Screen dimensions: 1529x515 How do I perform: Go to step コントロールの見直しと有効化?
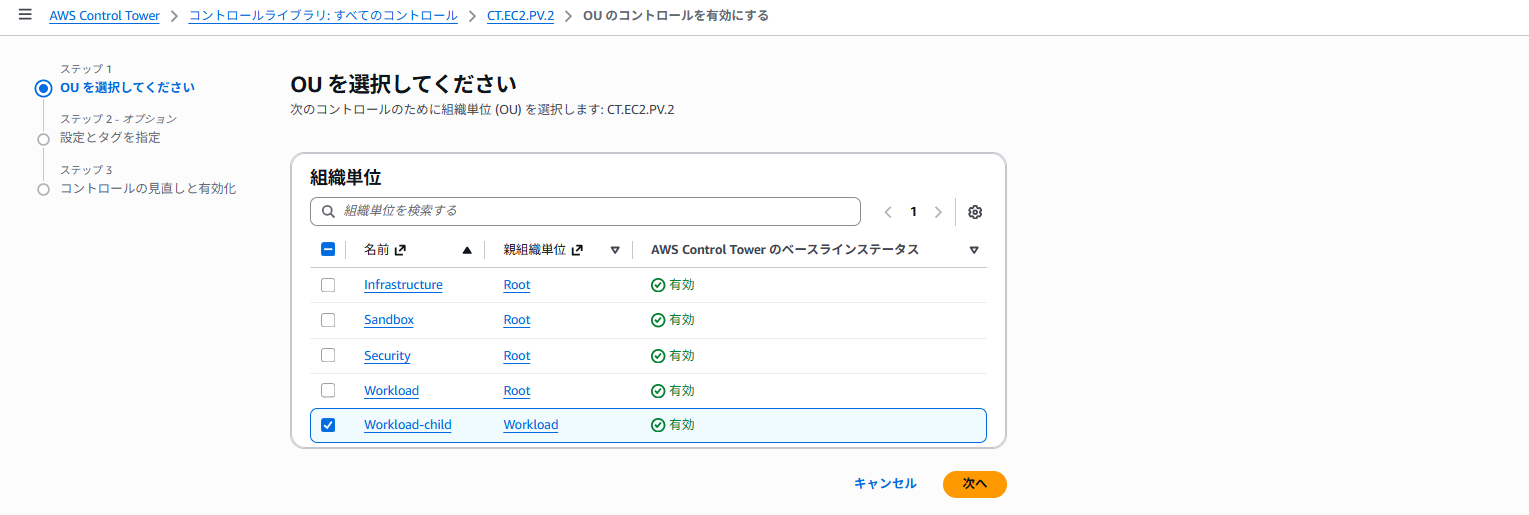pyautogui.click(x=148, y=188)
